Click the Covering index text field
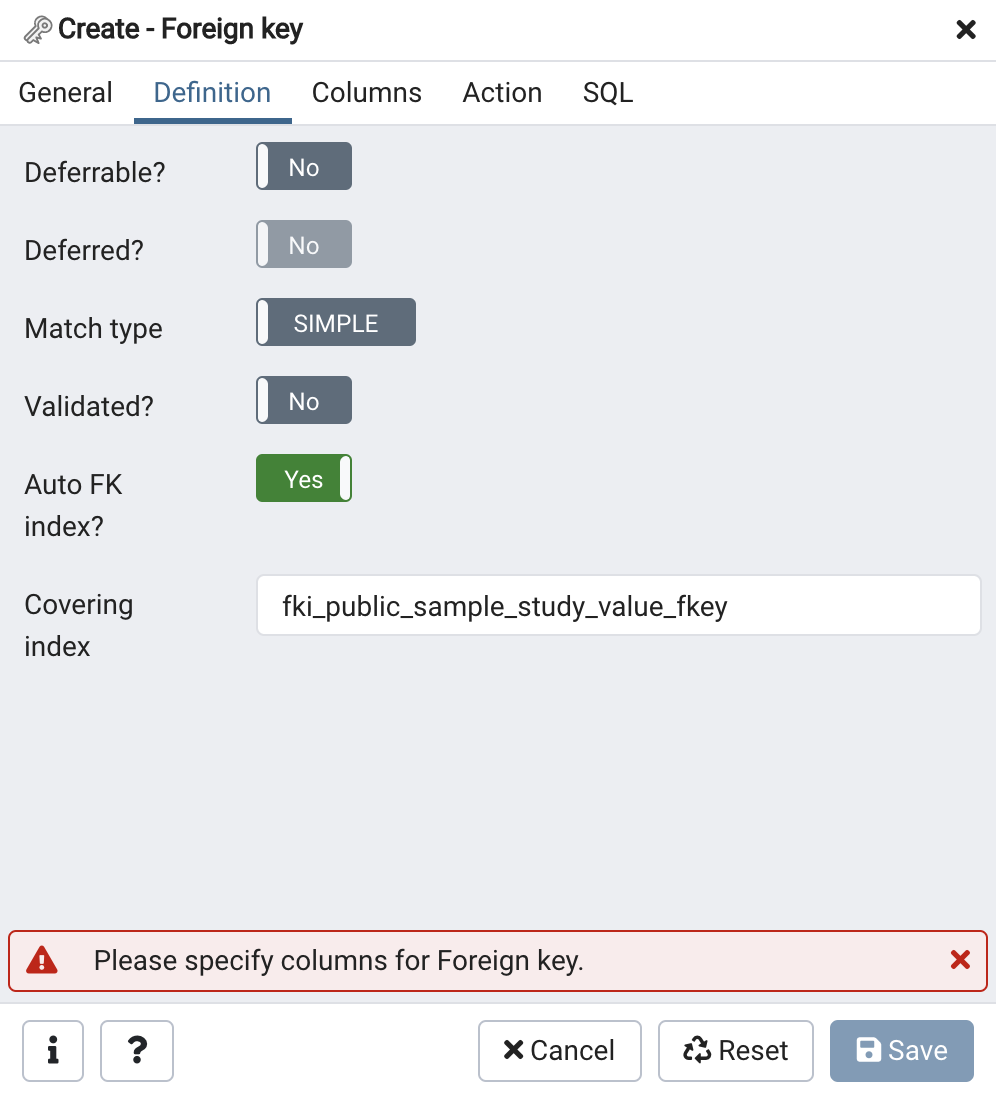The height and width of the screenshot is (1094, 996). point(618,605)
